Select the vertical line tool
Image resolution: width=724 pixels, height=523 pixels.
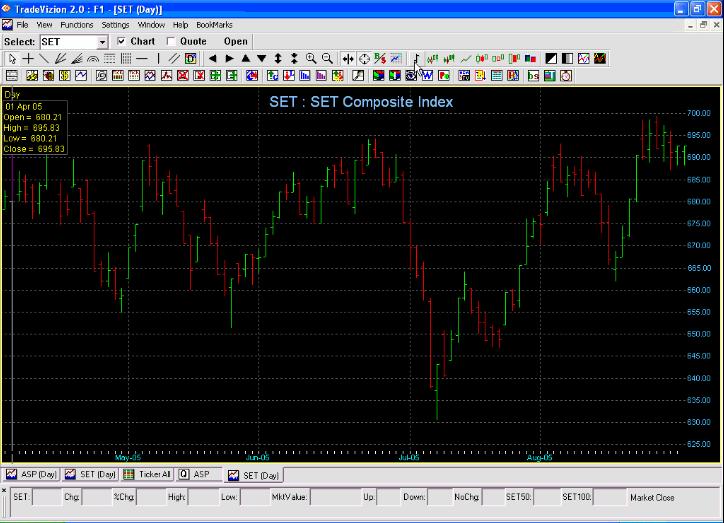pos(158,59)
